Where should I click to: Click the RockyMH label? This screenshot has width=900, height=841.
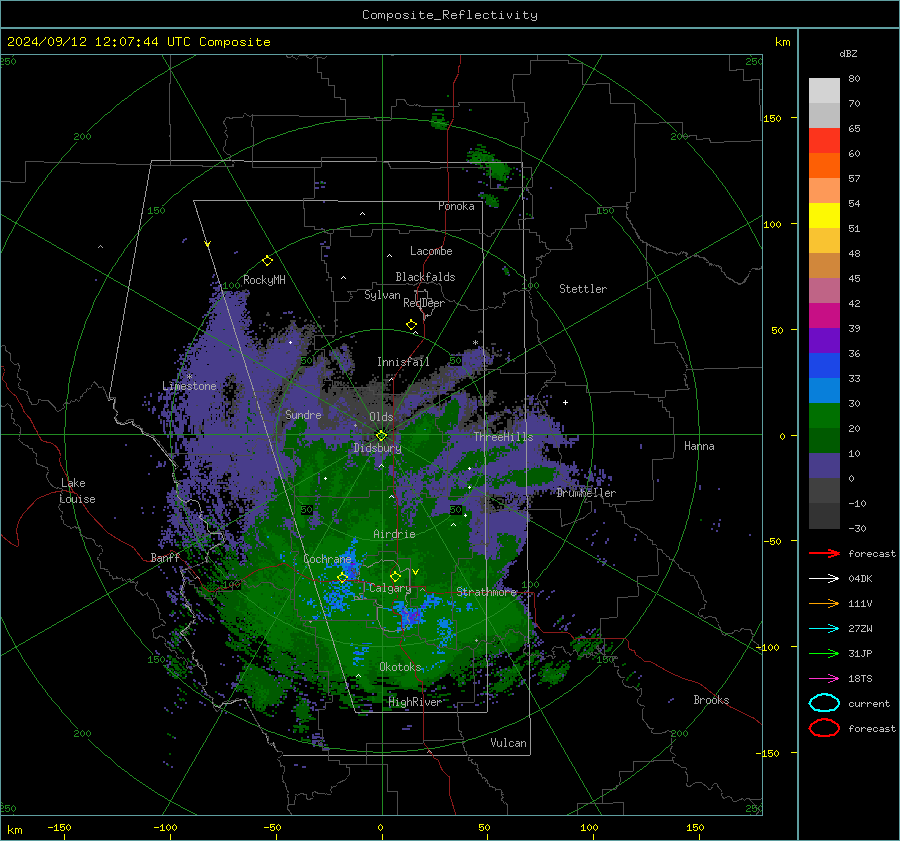264,280
